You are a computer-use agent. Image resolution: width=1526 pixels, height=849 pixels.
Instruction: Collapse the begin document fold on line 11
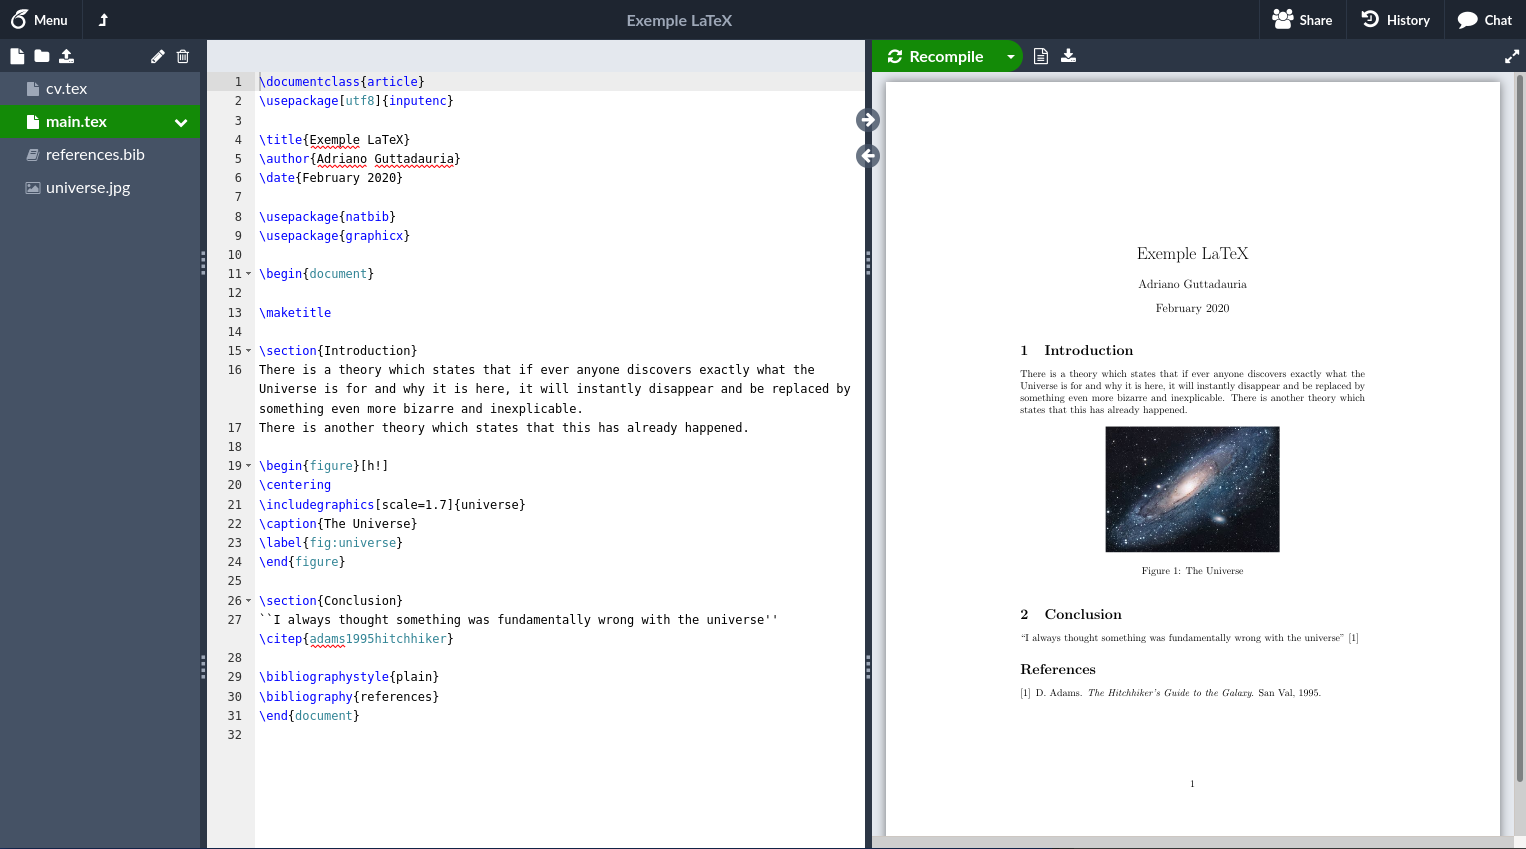click(249, 274)
